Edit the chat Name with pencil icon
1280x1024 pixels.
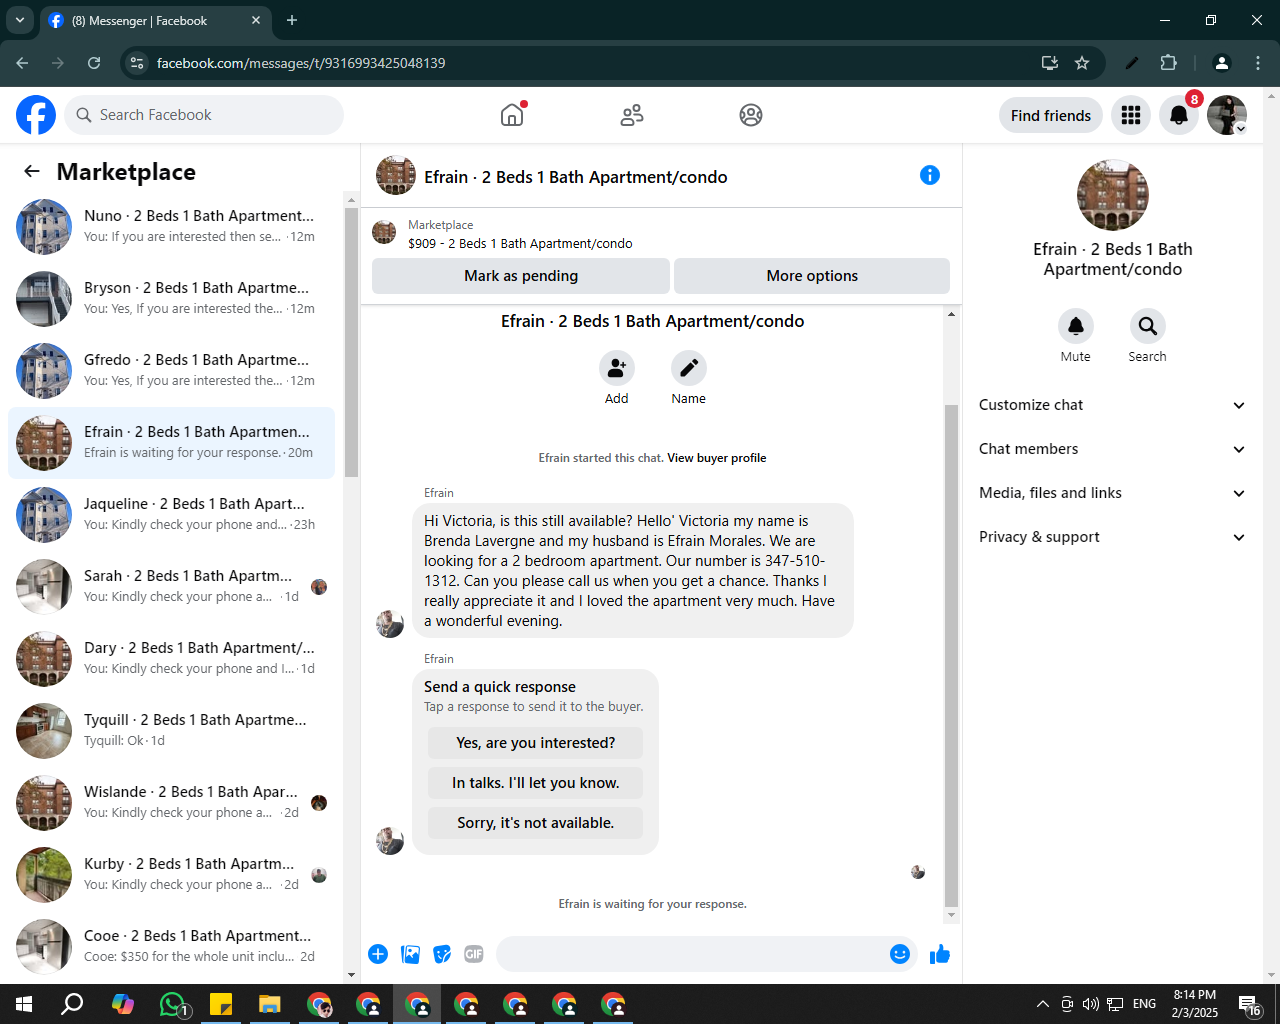[689, 368]
